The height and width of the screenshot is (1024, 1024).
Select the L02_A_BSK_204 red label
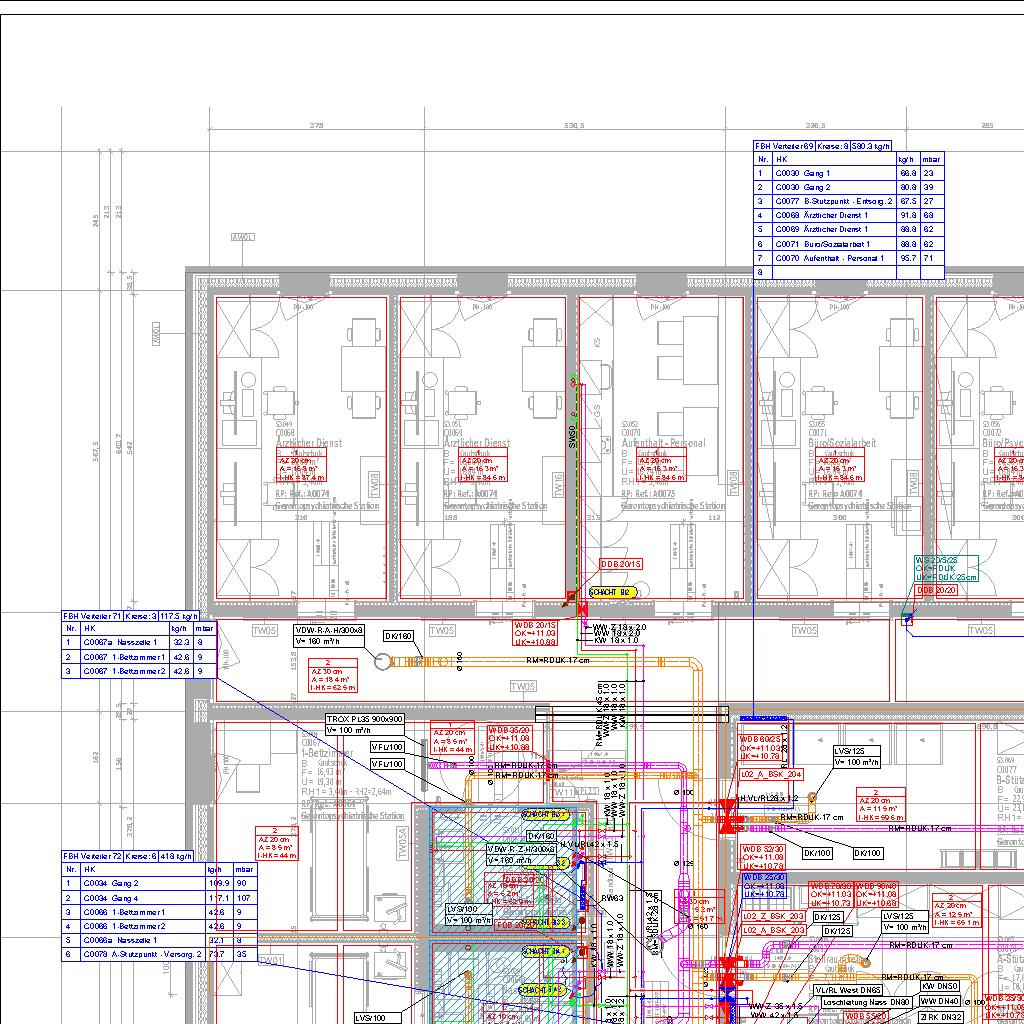point(771,774)
